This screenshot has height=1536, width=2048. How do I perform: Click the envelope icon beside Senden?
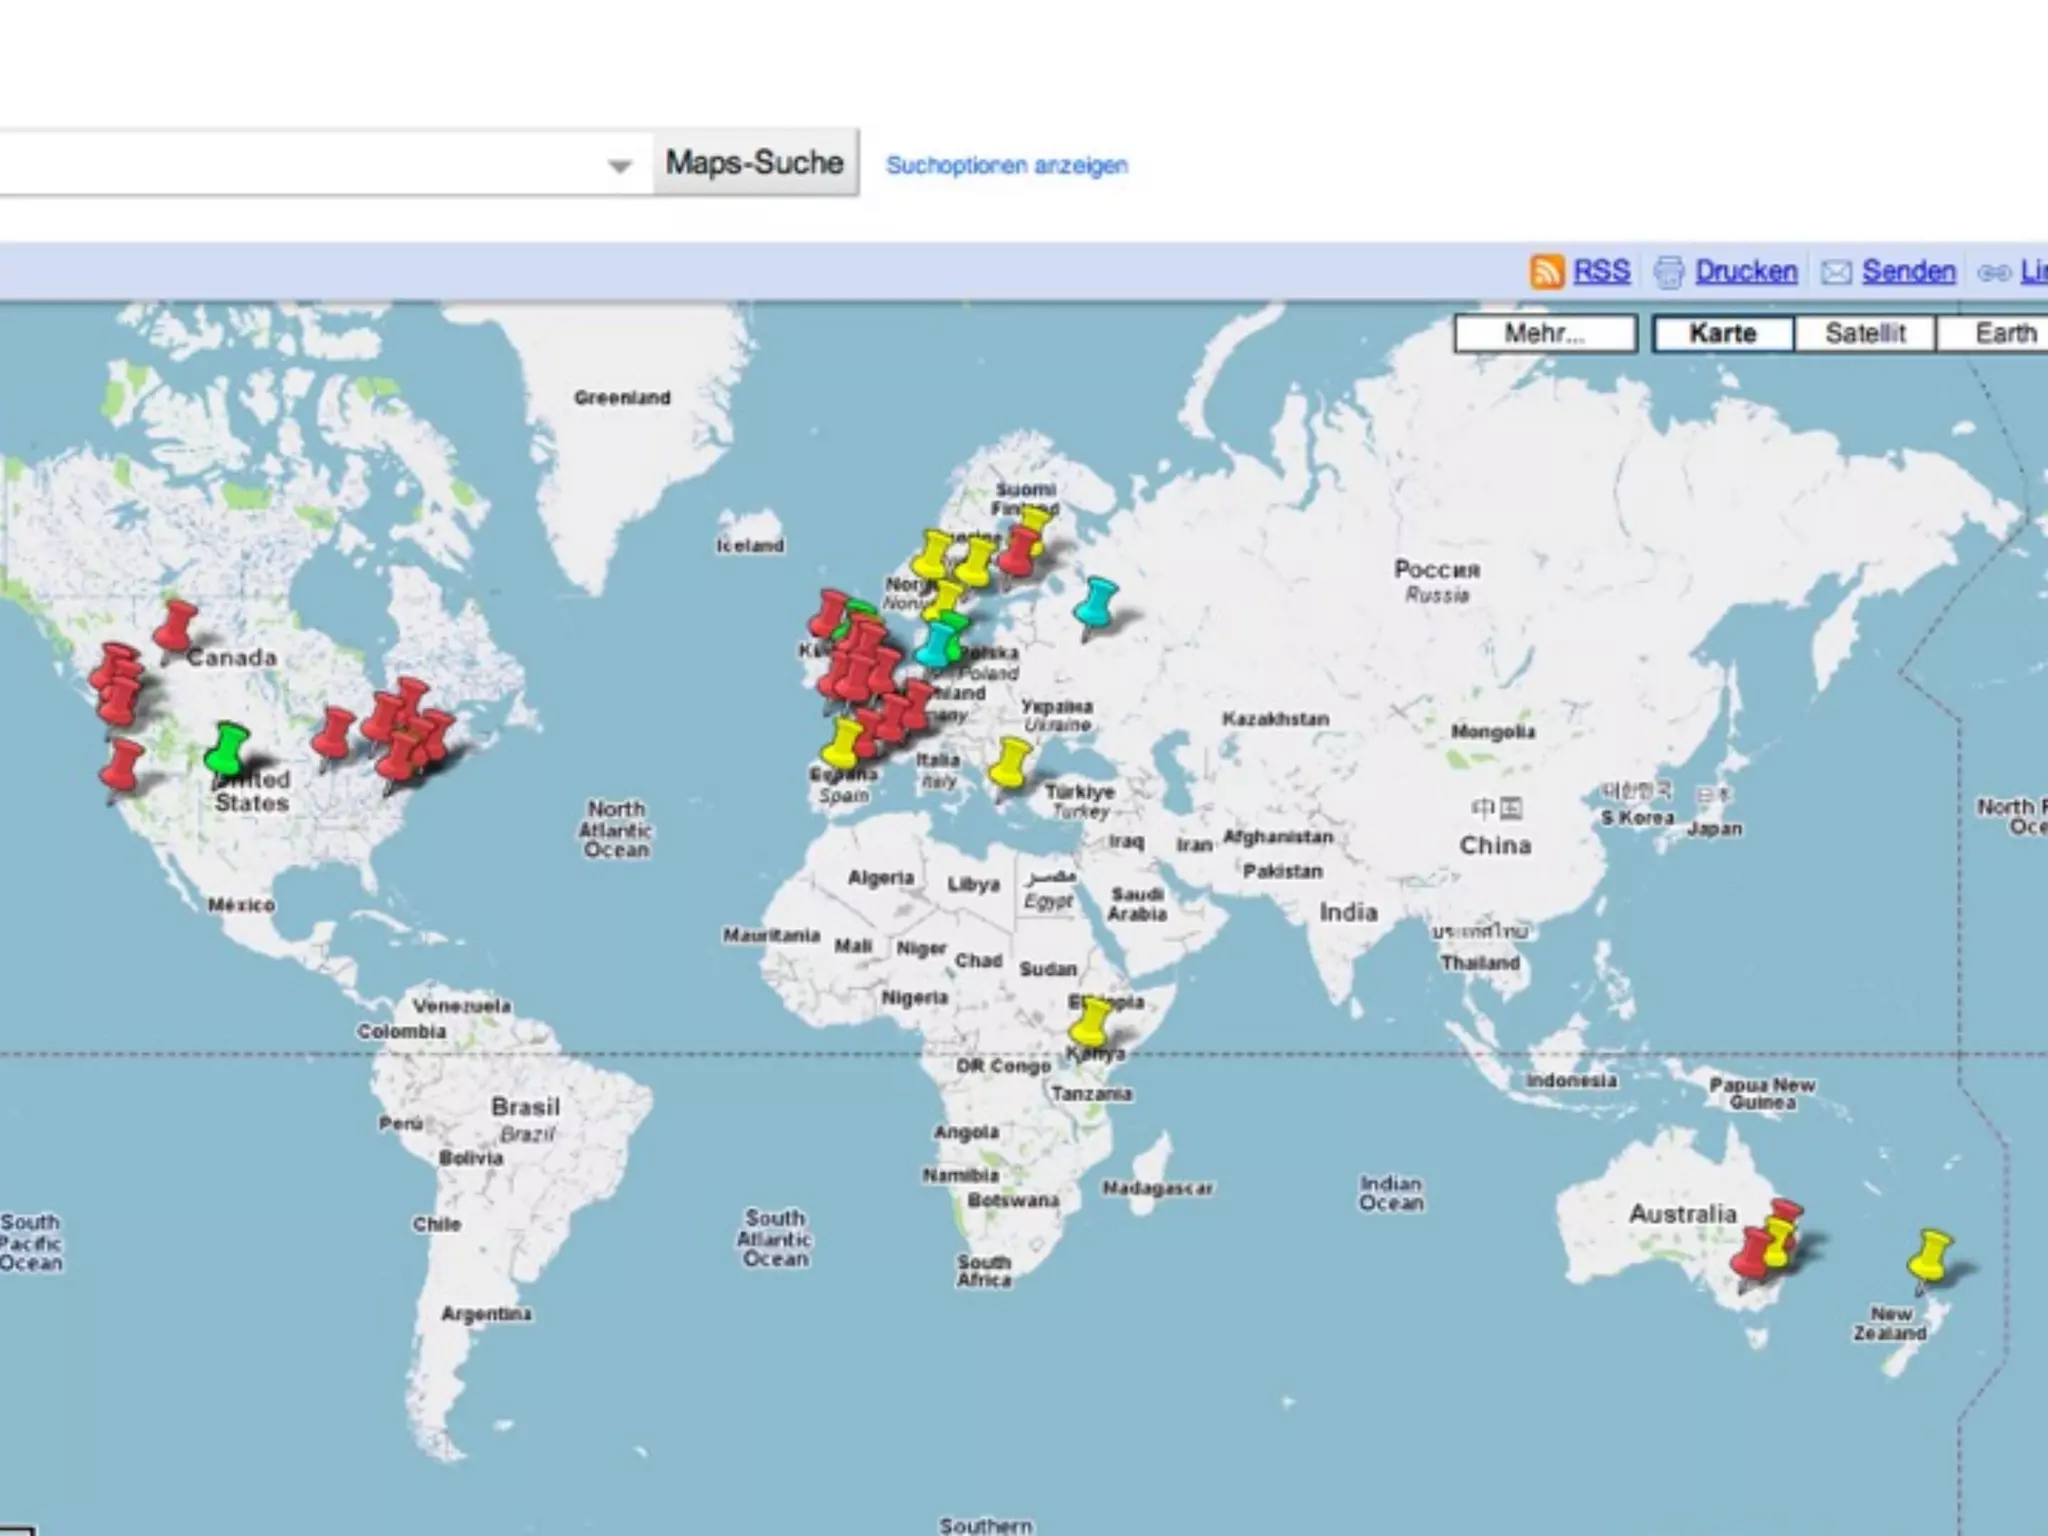pyautogui.click(x=1836, y=272)
